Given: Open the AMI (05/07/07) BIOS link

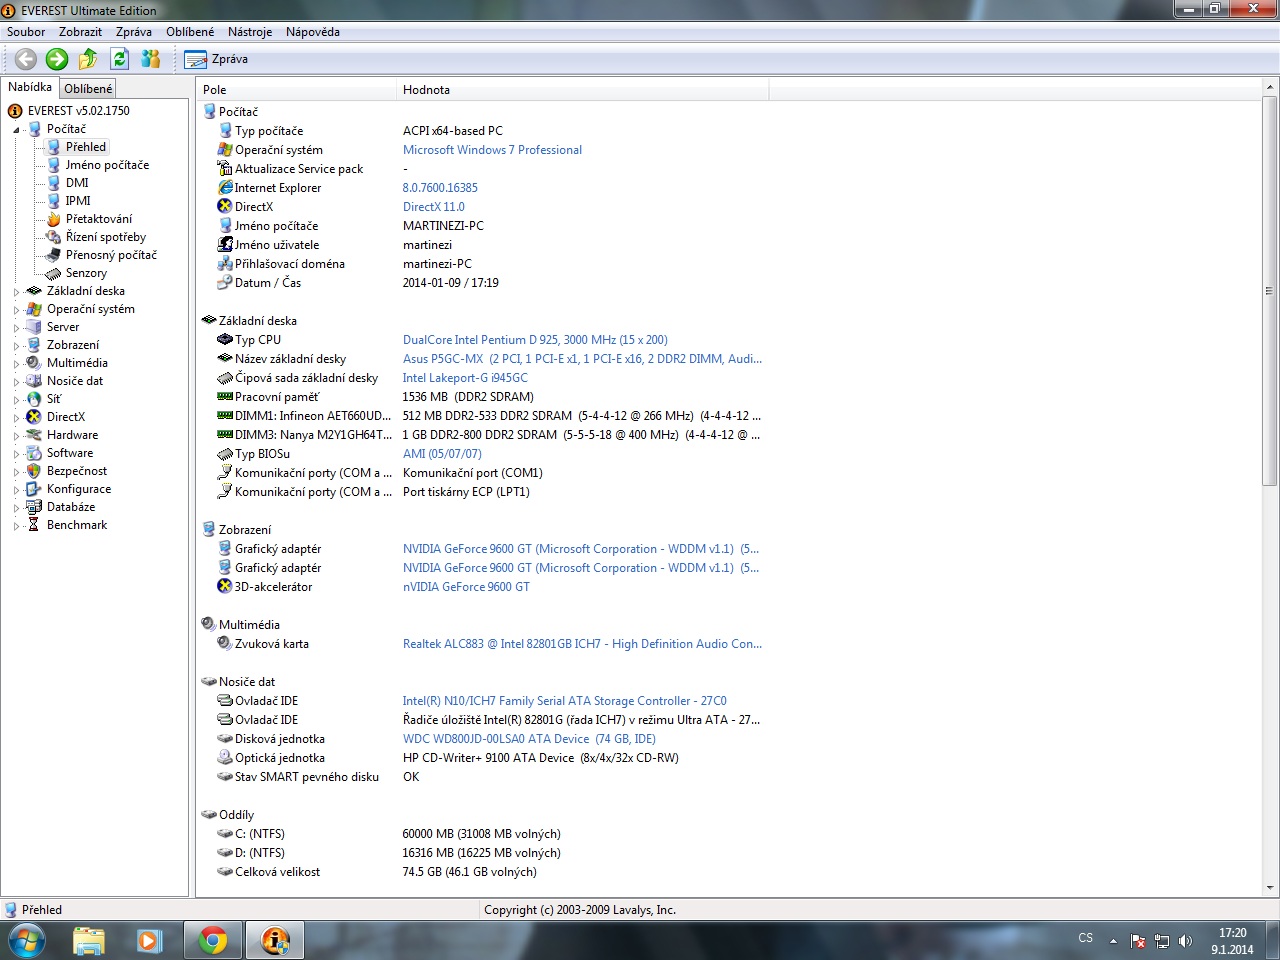Looking at the screenshot, I should pos(442,454).
